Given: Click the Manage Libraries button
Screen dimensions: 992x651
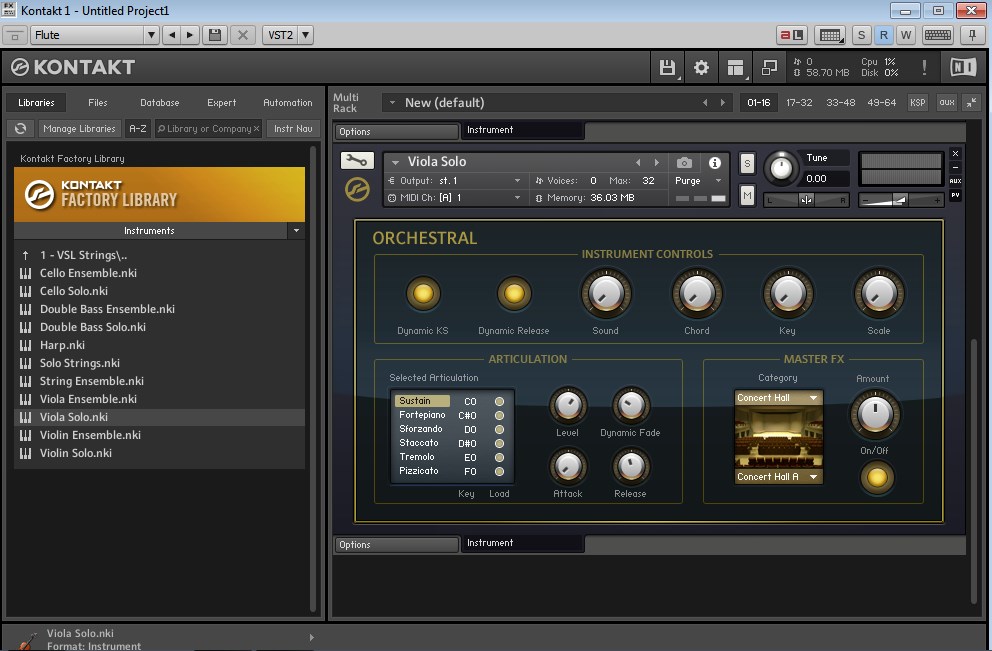Looking at the screenshot, I should 79,129.
